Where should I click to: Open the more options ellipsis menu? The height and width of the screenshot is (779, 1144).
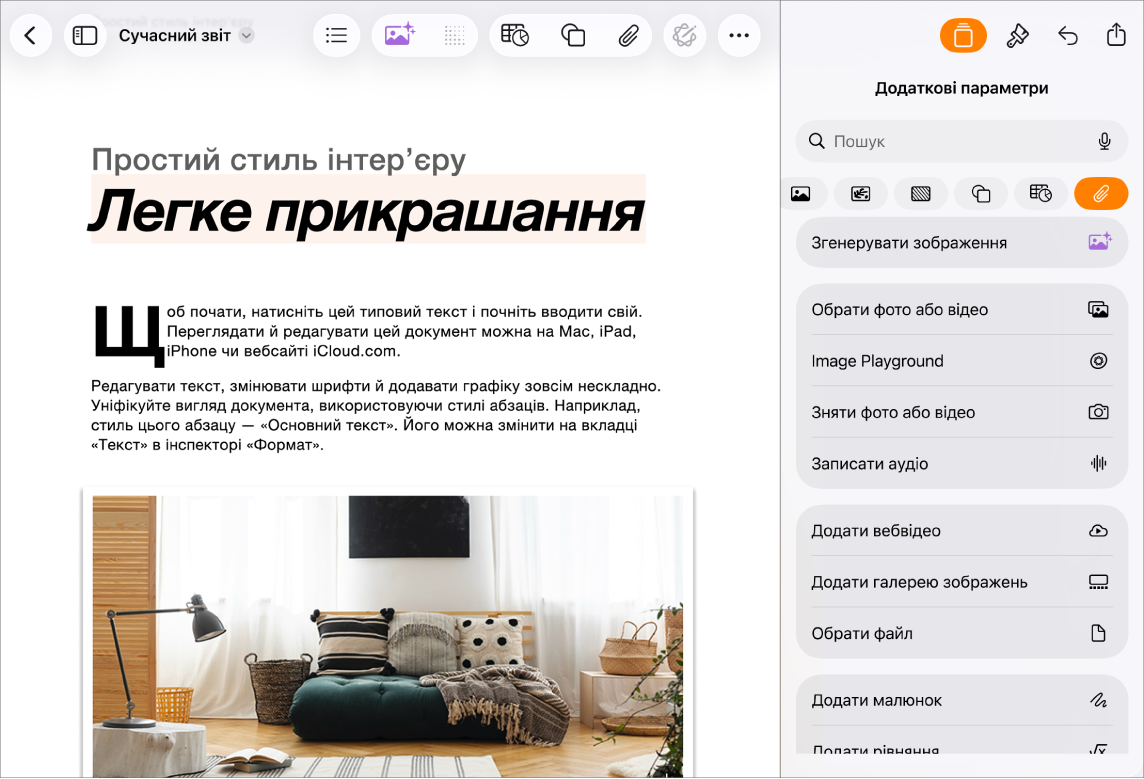coord(739,35)
